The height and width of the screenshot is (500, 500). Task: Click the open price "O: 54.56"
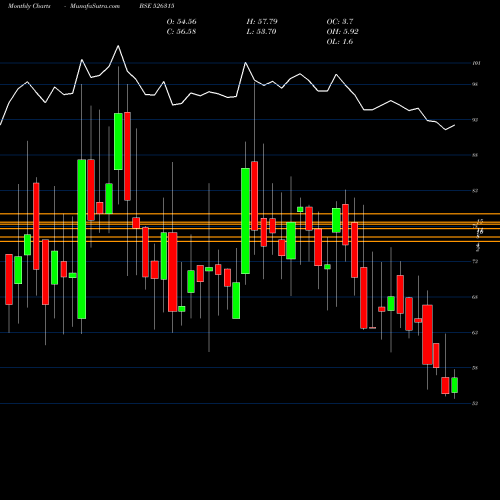(181, 22)
